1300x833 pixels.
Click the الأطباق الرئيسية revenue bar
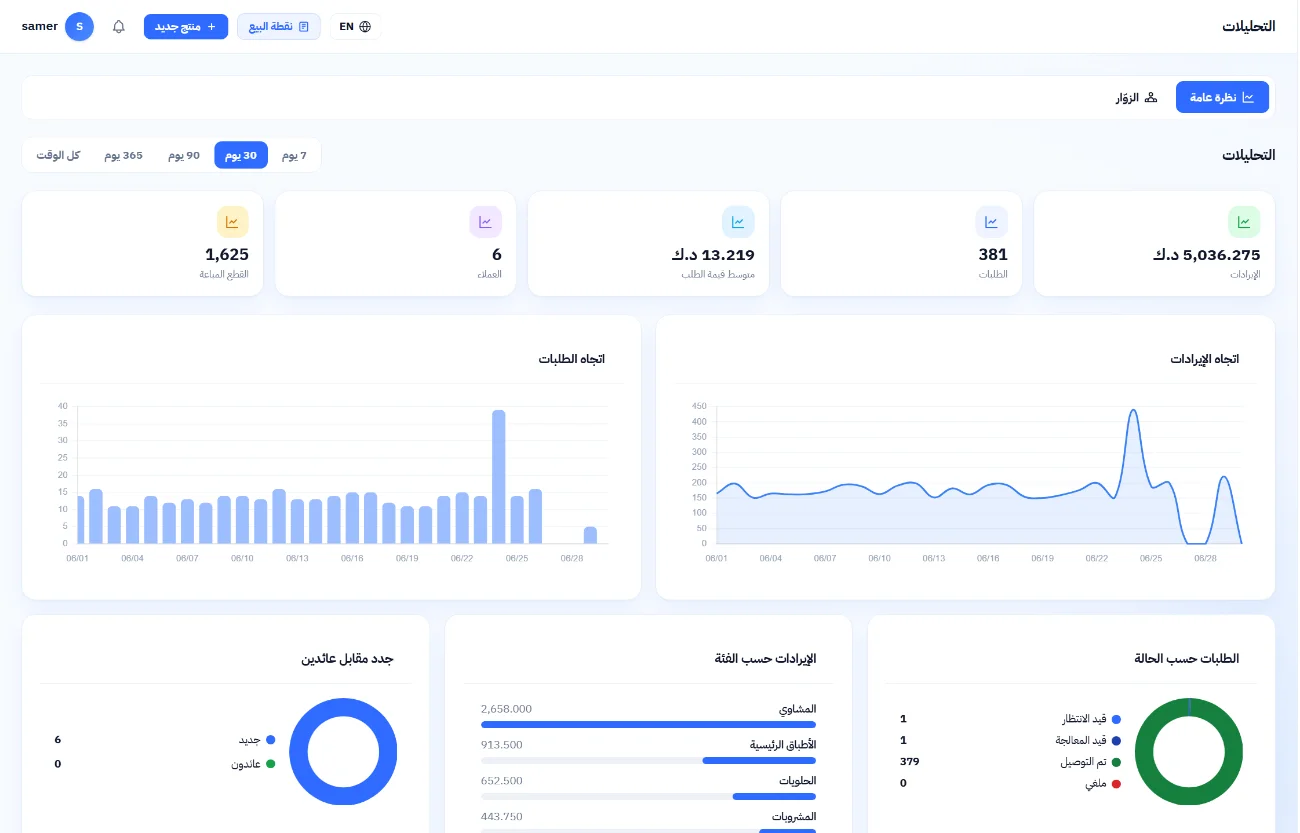pyautogui.click(x=648, y=760)
